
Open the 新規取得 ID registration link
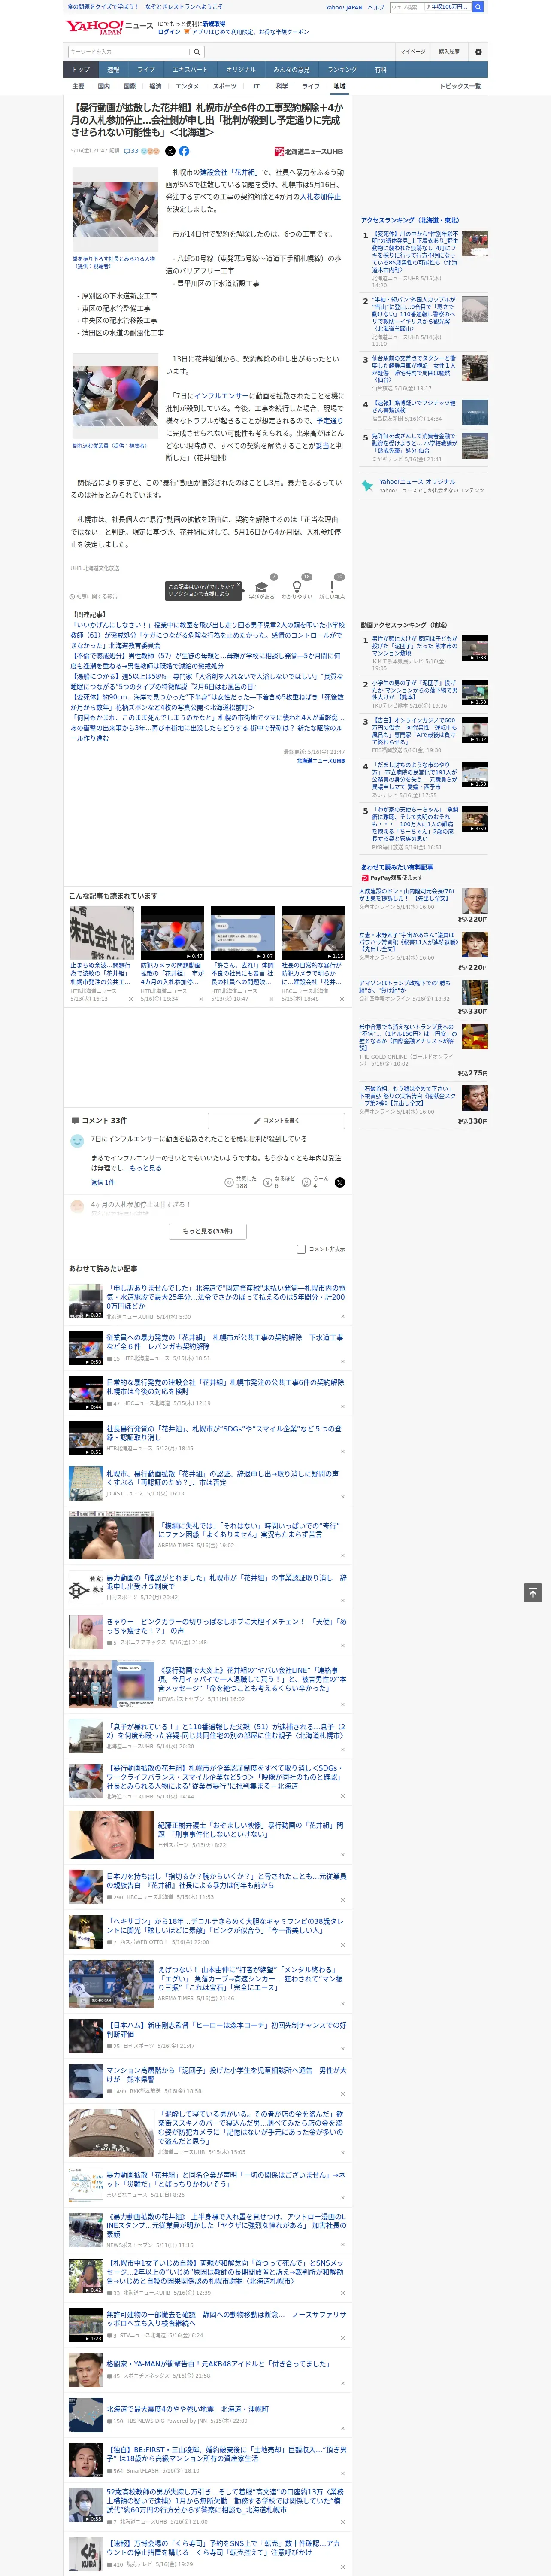pyautogui.click(x=214, y=24)
